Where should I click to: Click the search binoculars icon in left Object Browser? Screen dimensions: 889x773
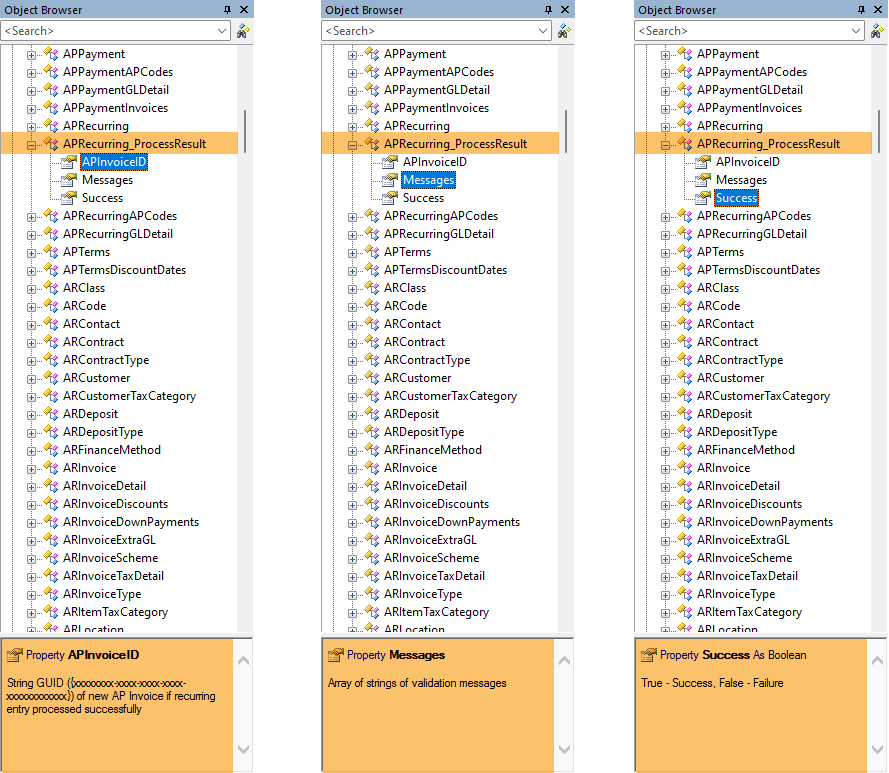click(243, 31)
